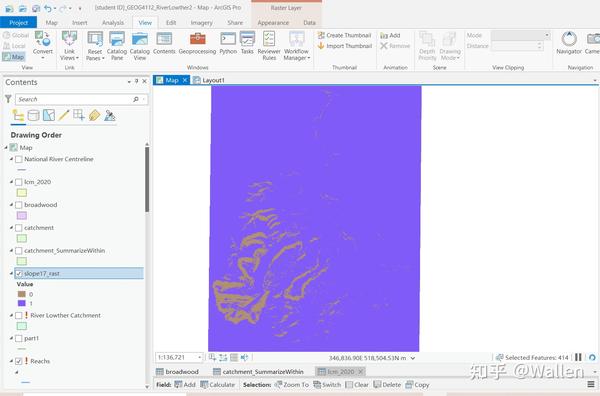
Task: Open the Layout1 view tab
Action: (209, 80)
